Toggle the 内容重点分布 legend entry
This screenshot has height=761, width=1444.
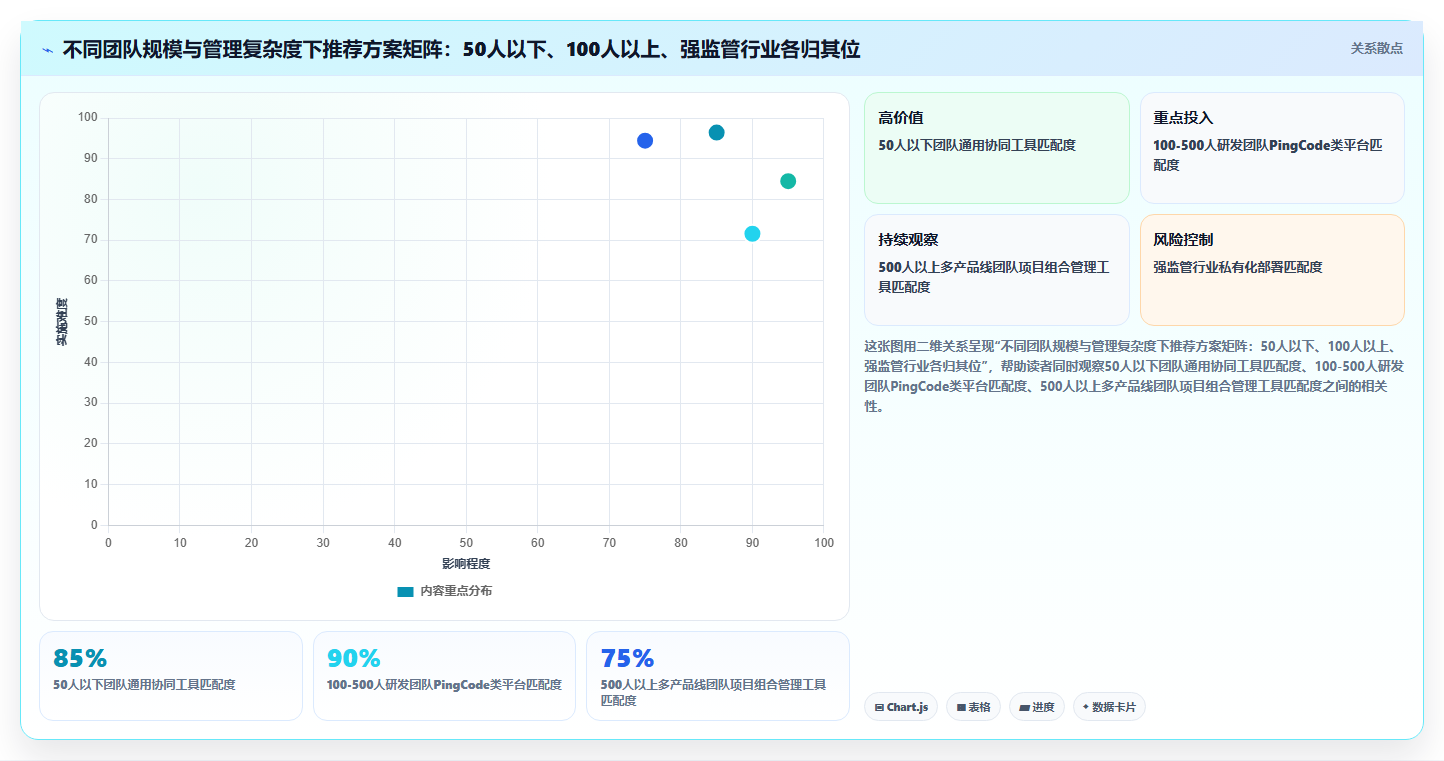444,591
